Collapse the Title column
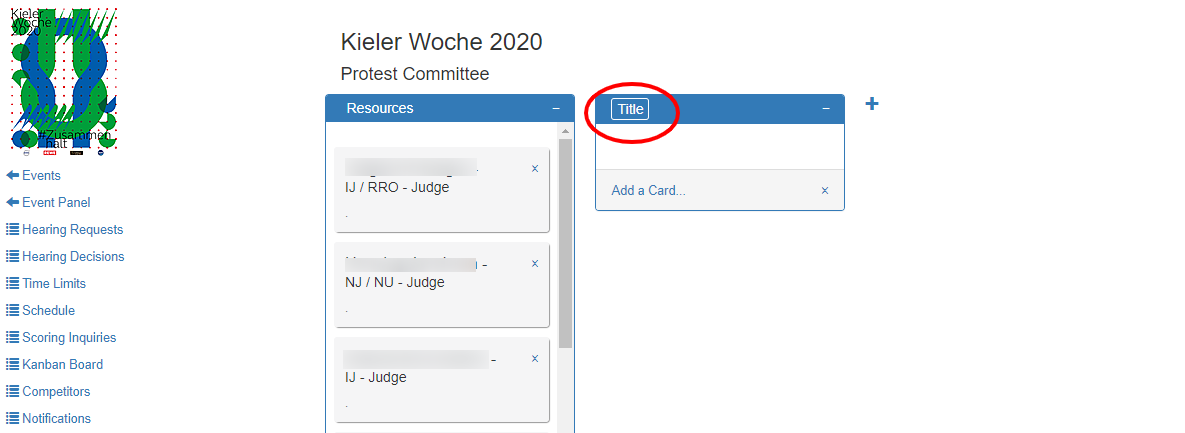 pos(826,109)
